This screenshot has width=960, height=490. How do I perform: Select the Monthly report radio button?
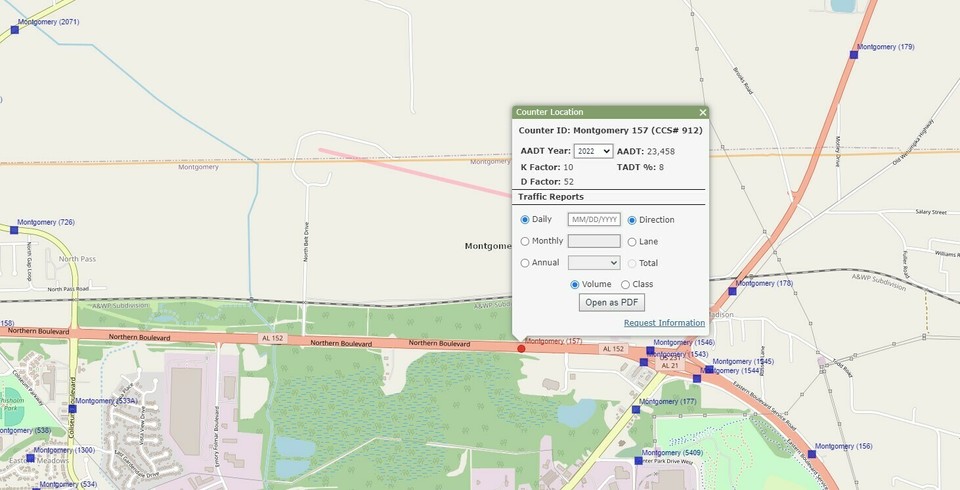pyautogui.click(x=526, y=241)
